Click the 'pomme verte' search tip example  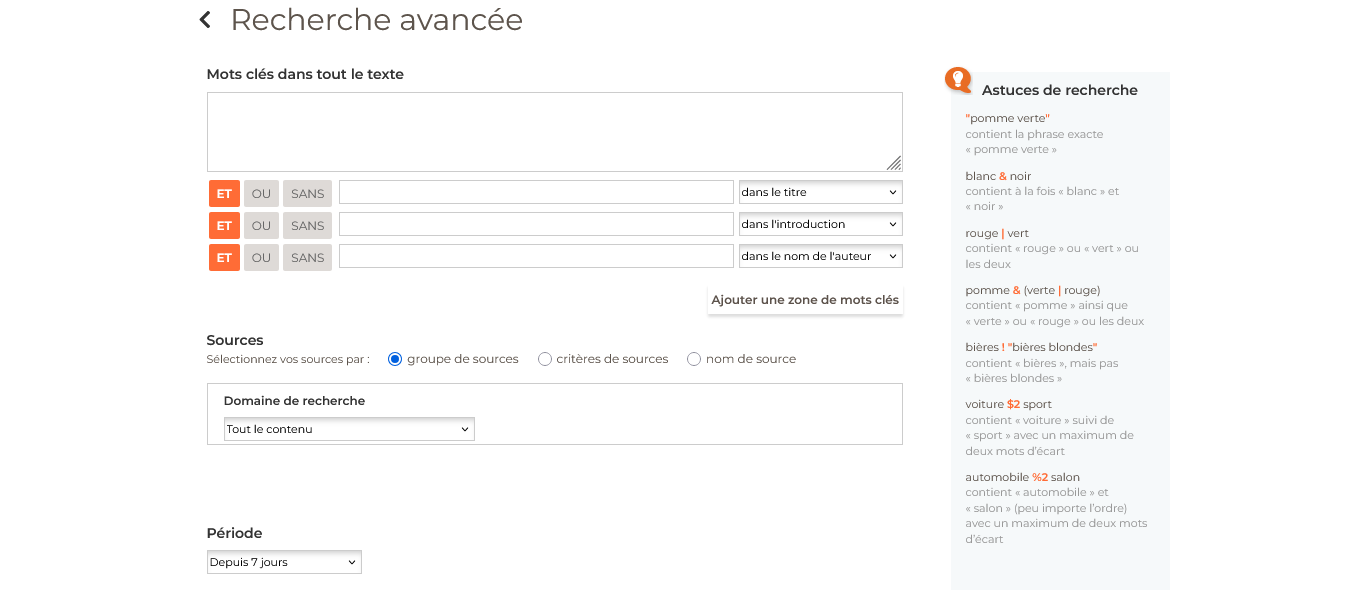click(1007, 118)
